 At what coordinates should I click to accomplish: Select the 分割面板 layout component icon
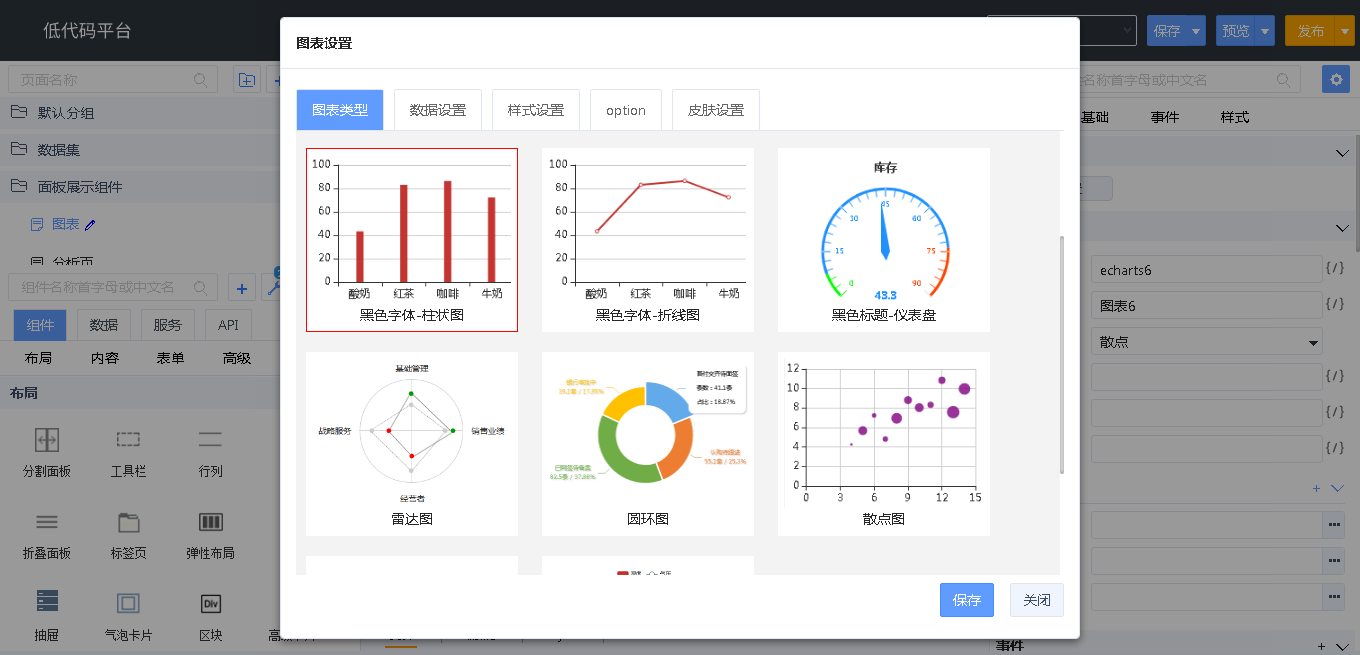click(x=47, y=439)
